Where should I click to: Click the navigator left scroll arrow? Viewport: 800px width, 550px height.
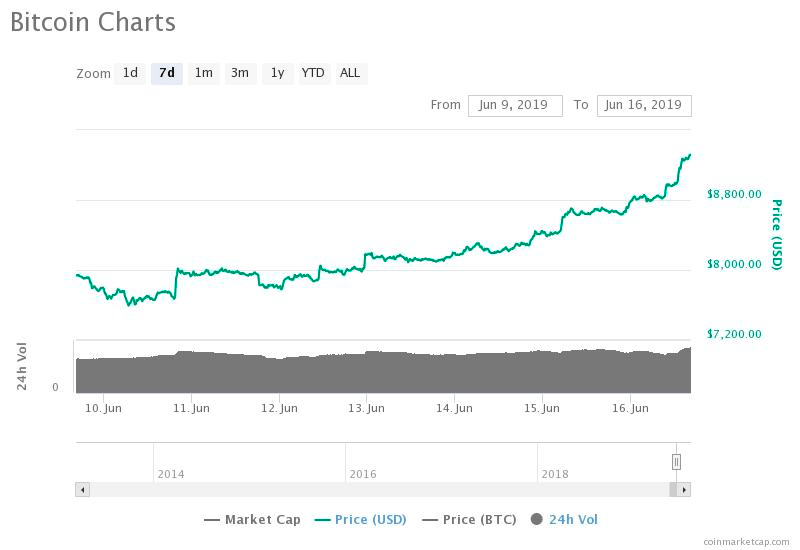83,490
